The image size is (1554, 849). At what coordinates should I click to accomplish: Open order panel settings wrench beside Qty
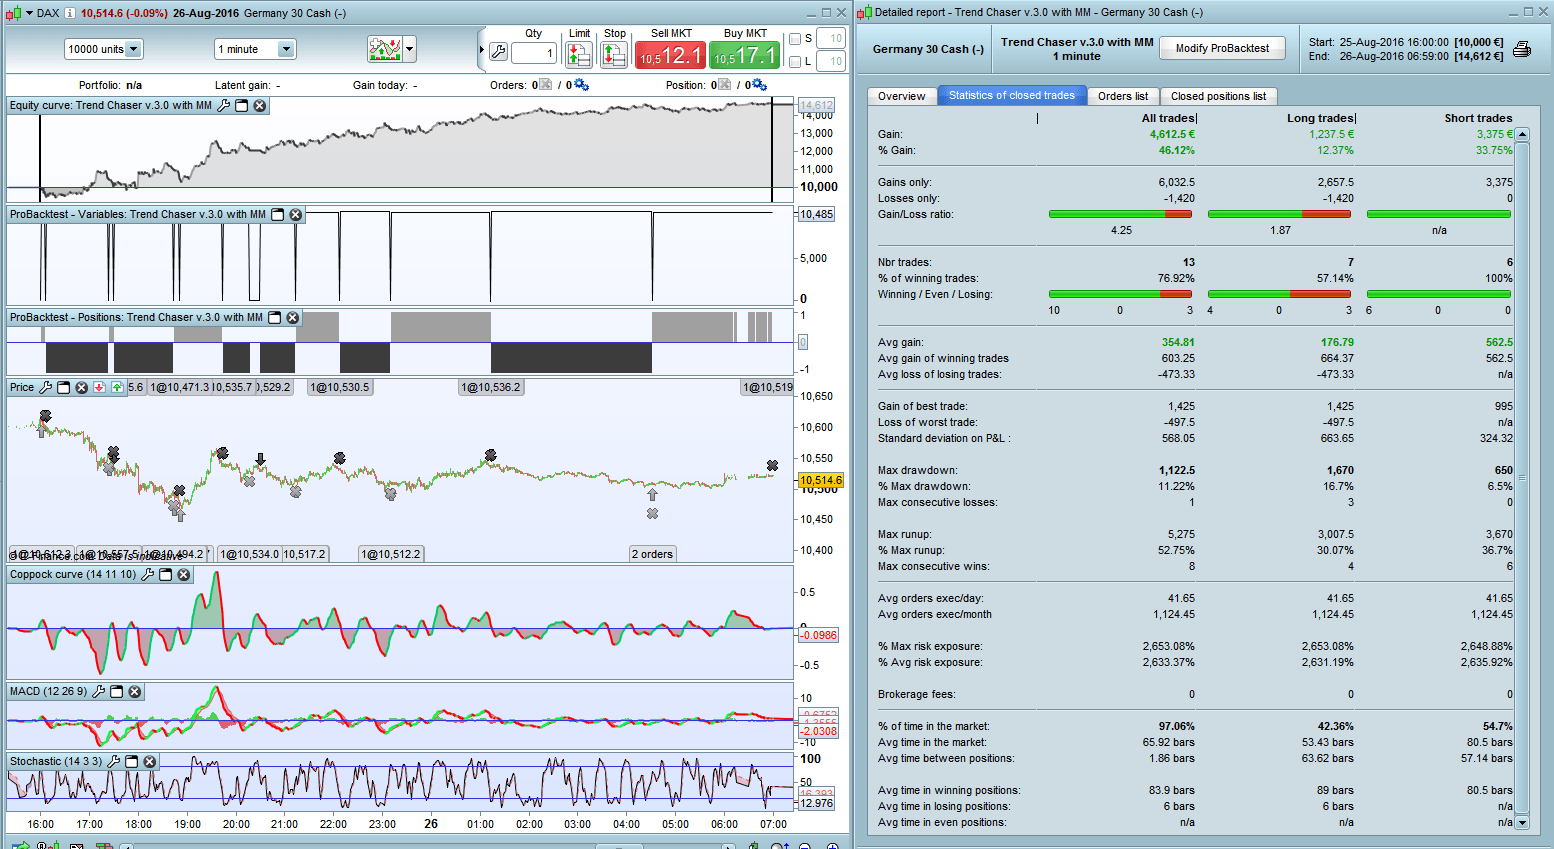(498, 52)
